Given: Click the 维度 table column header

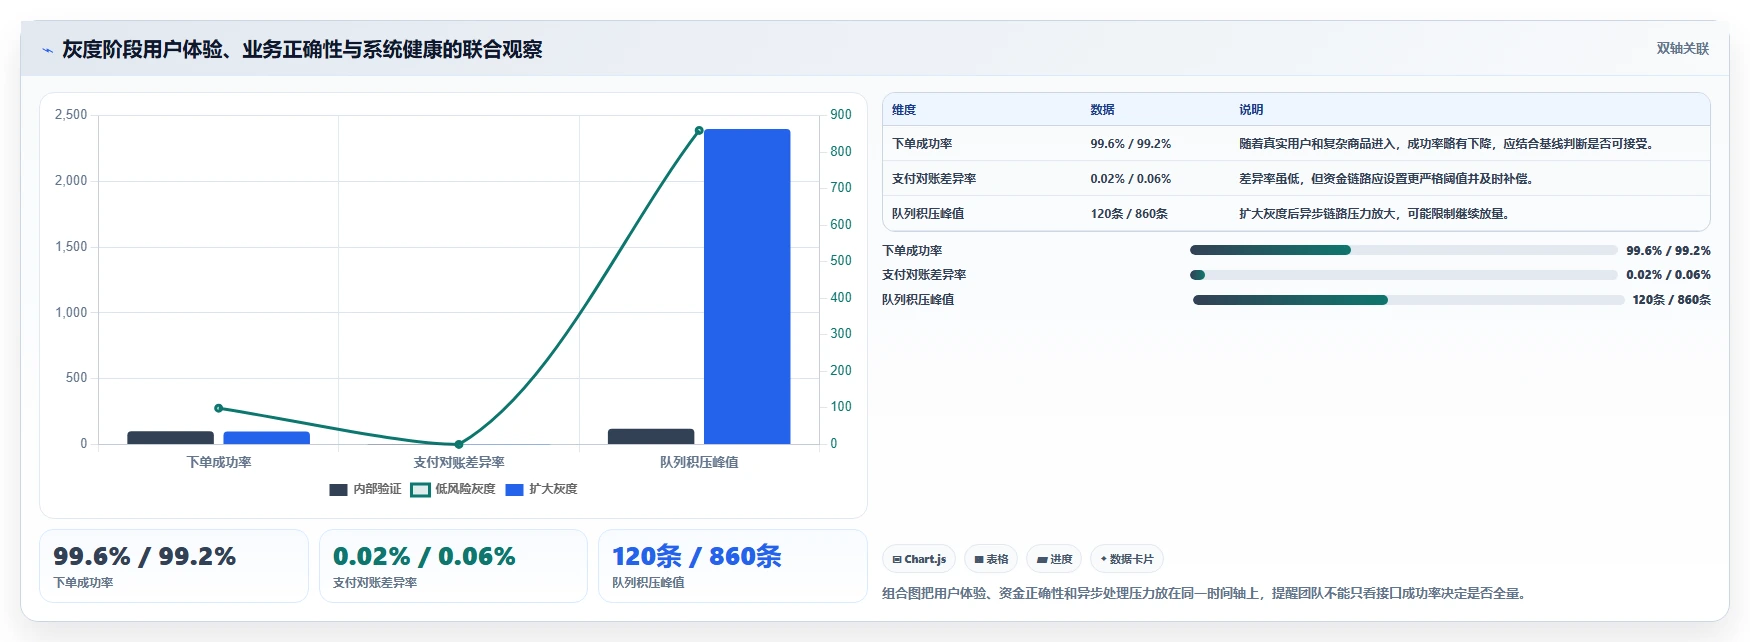Looking at the screenshot, I should click(x=904, y=110).
